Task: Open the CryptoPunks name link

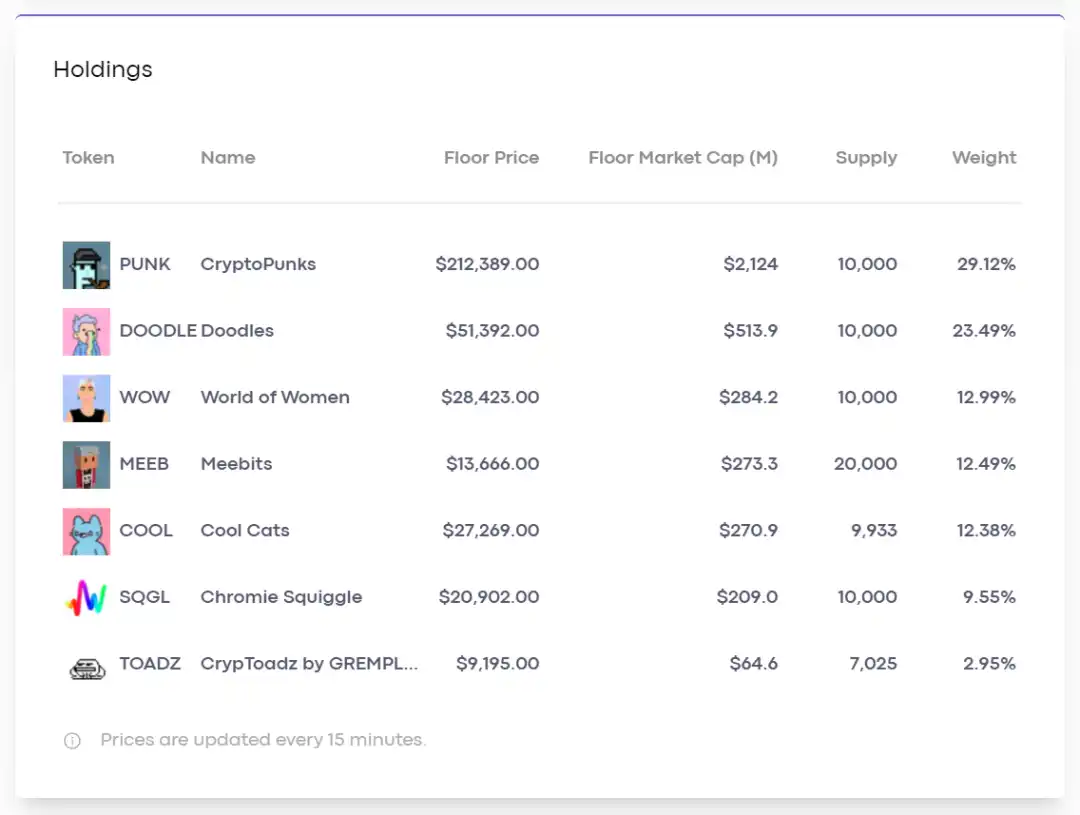Action: pyautogui.click(x=258, y=265)
